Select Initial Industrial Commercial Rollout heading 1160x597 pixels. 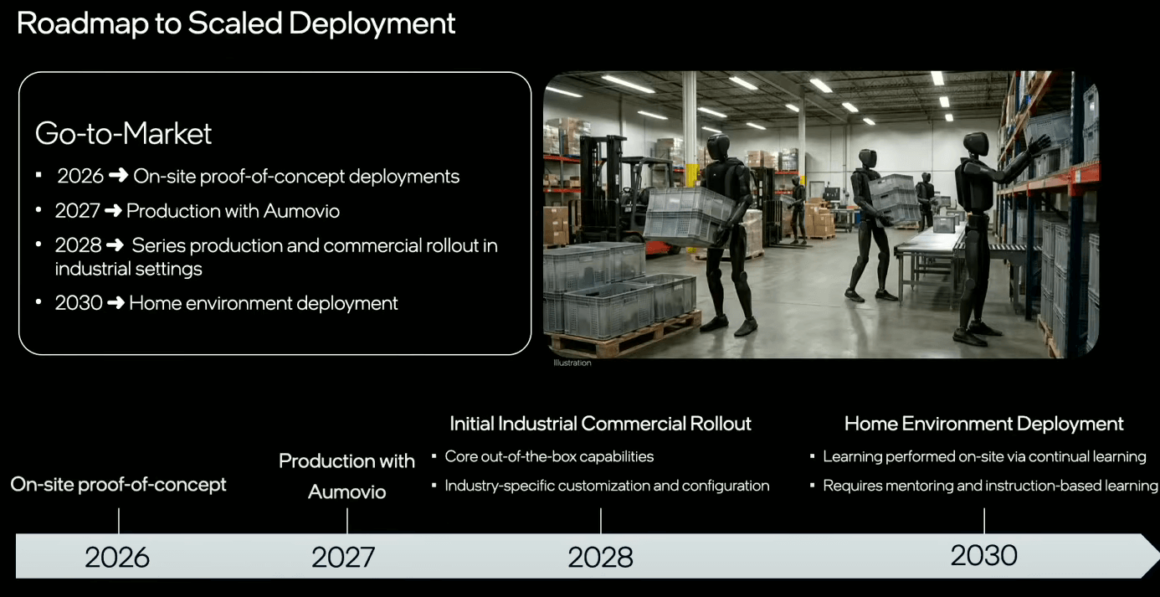pos(600,423)
